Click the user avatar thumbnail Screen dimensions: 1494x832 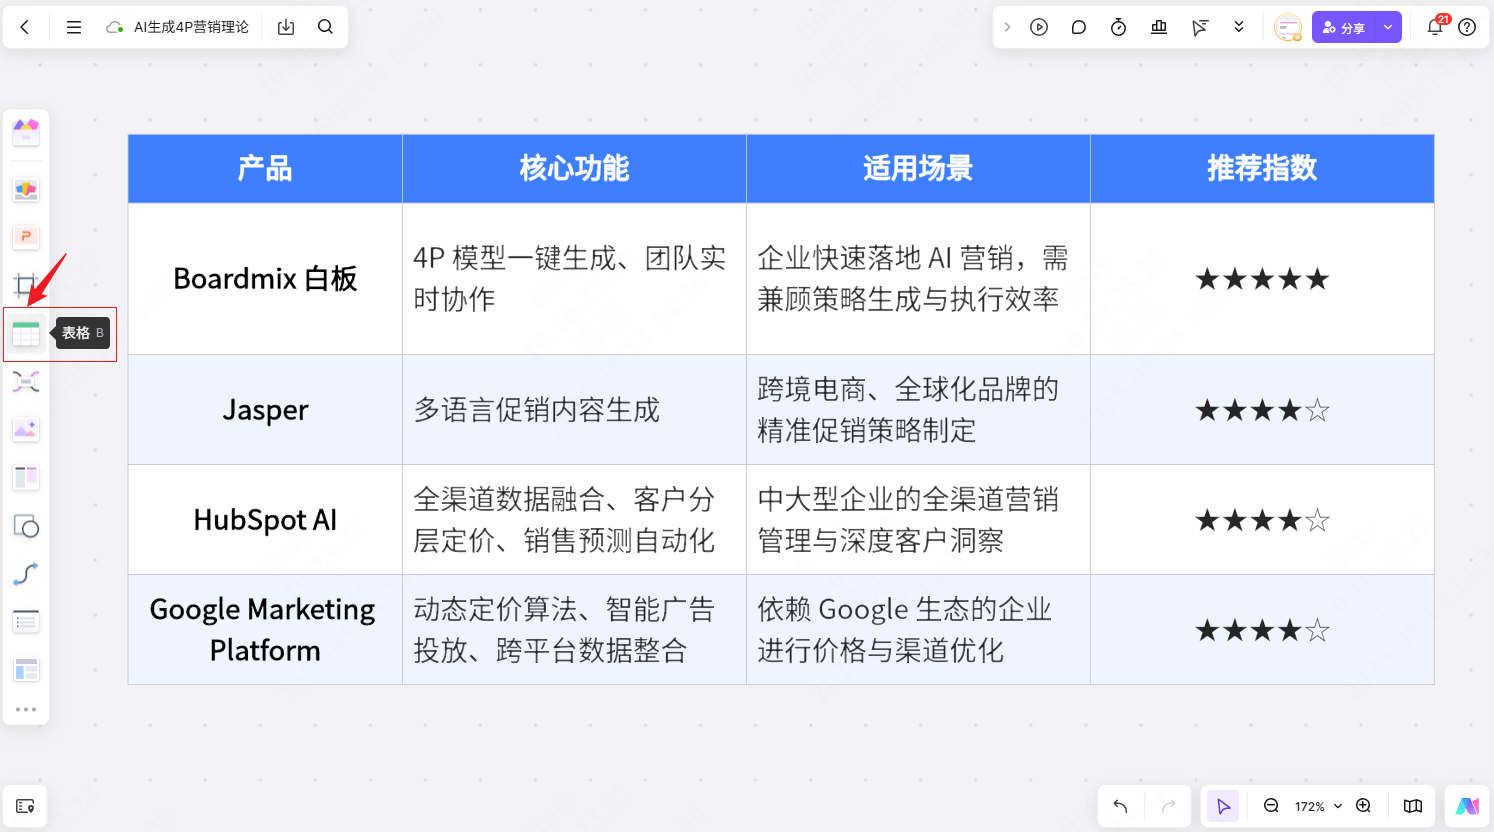(1288, 27)
